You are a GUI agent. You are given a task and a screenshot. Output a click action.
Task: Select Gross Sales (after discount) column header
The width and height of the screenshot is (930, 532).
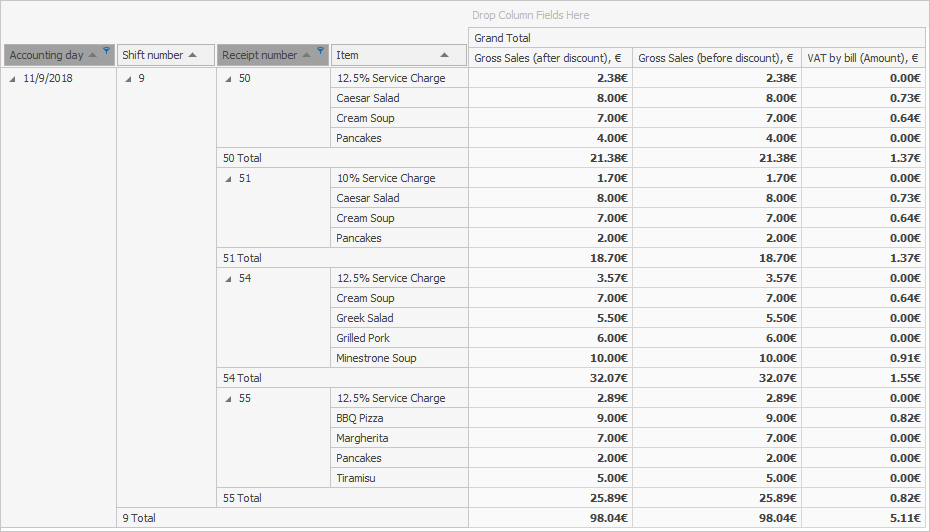549,58
